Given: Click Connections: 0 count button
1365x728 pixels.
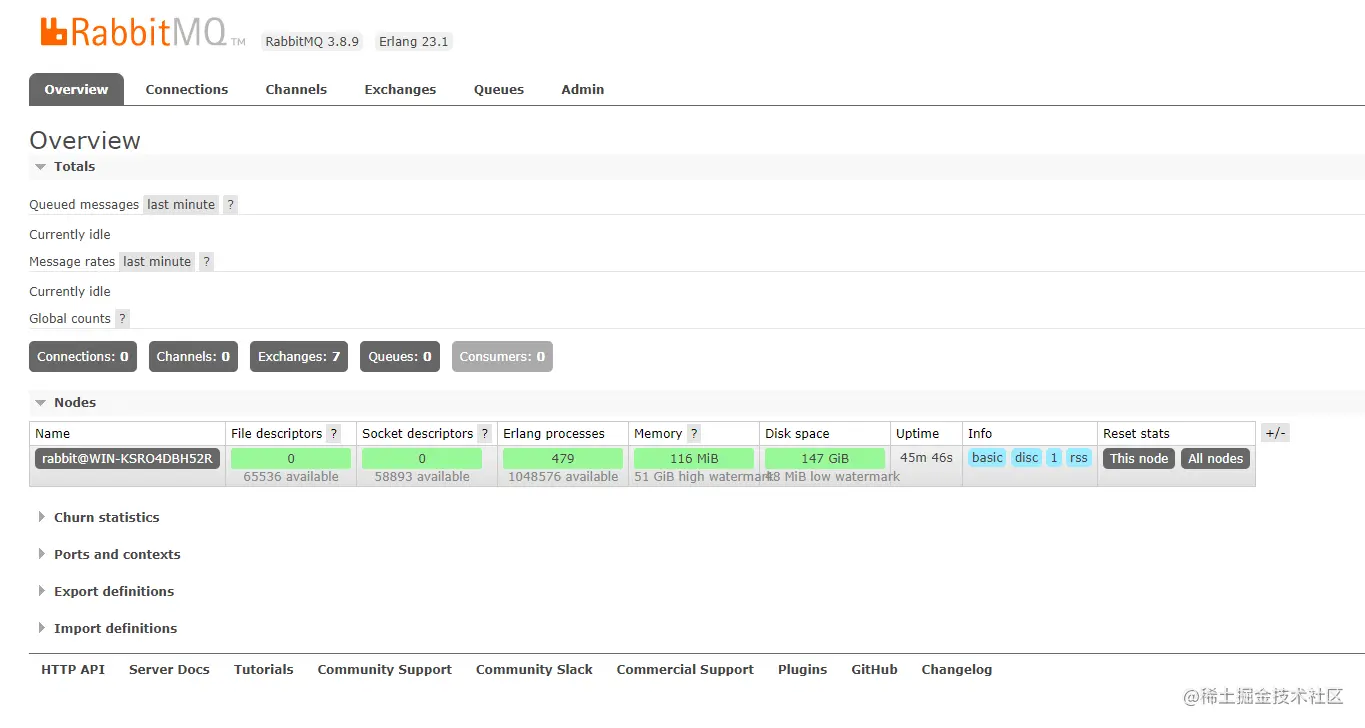Looking at the screenshot, I should click(x=83, y=357).
